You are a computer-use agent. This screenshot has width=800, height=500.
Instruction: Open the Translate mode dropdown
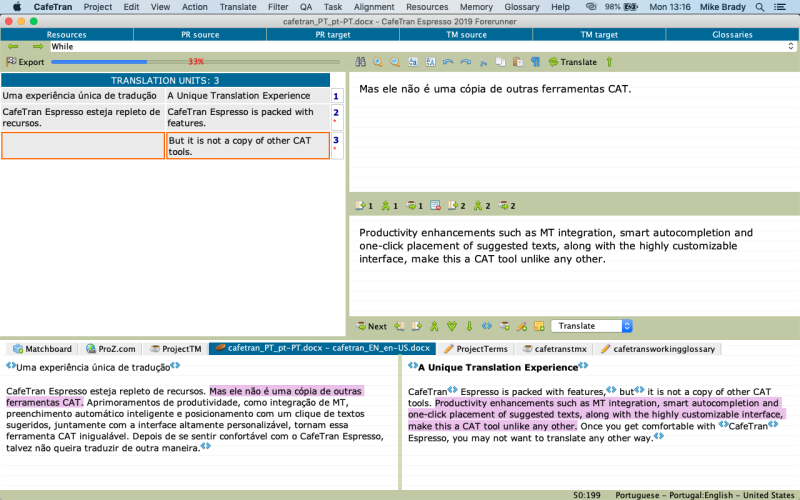tap(592, 326)
